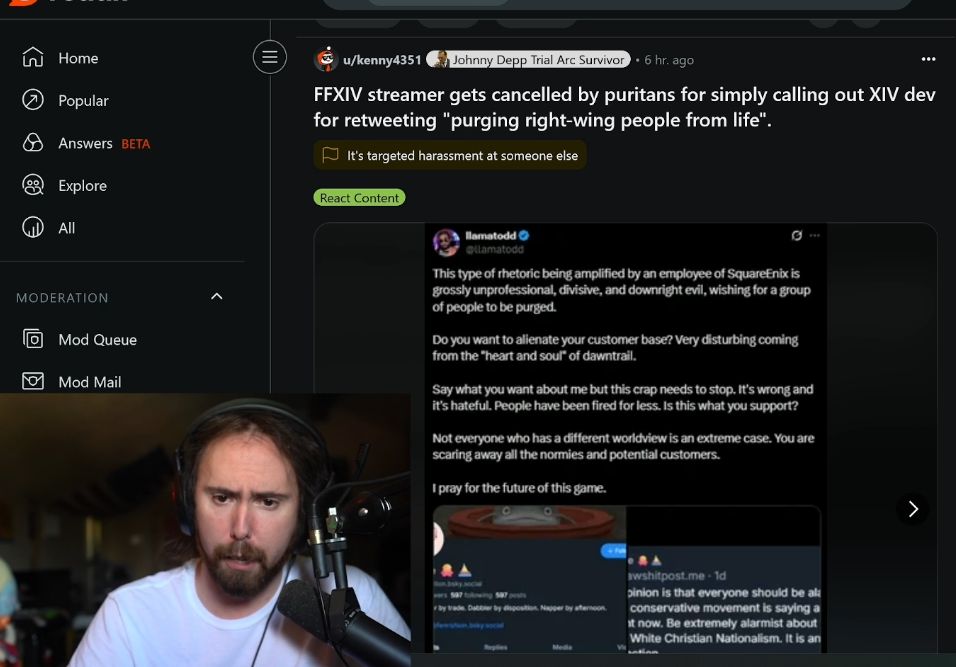Go to next image in gallery
This screenshot has width=956, height=667.
tap(913, 509)
